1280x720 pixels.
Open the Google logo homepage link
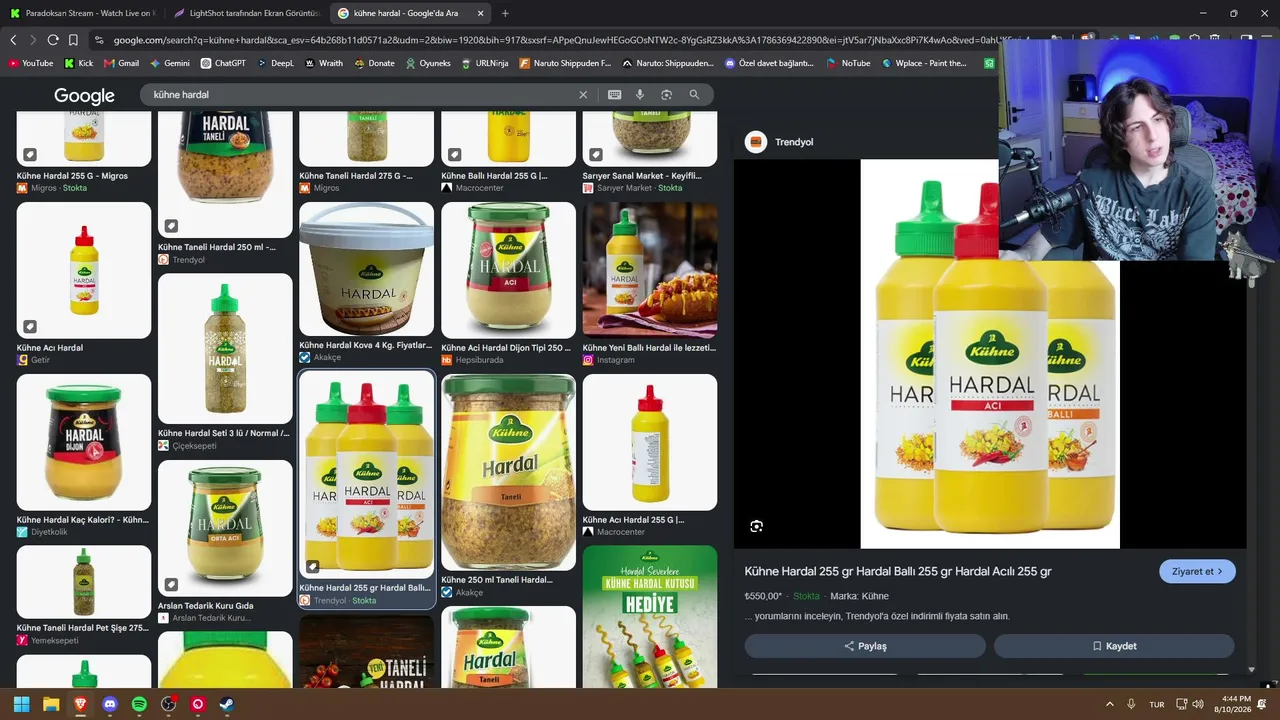(84, 96)
